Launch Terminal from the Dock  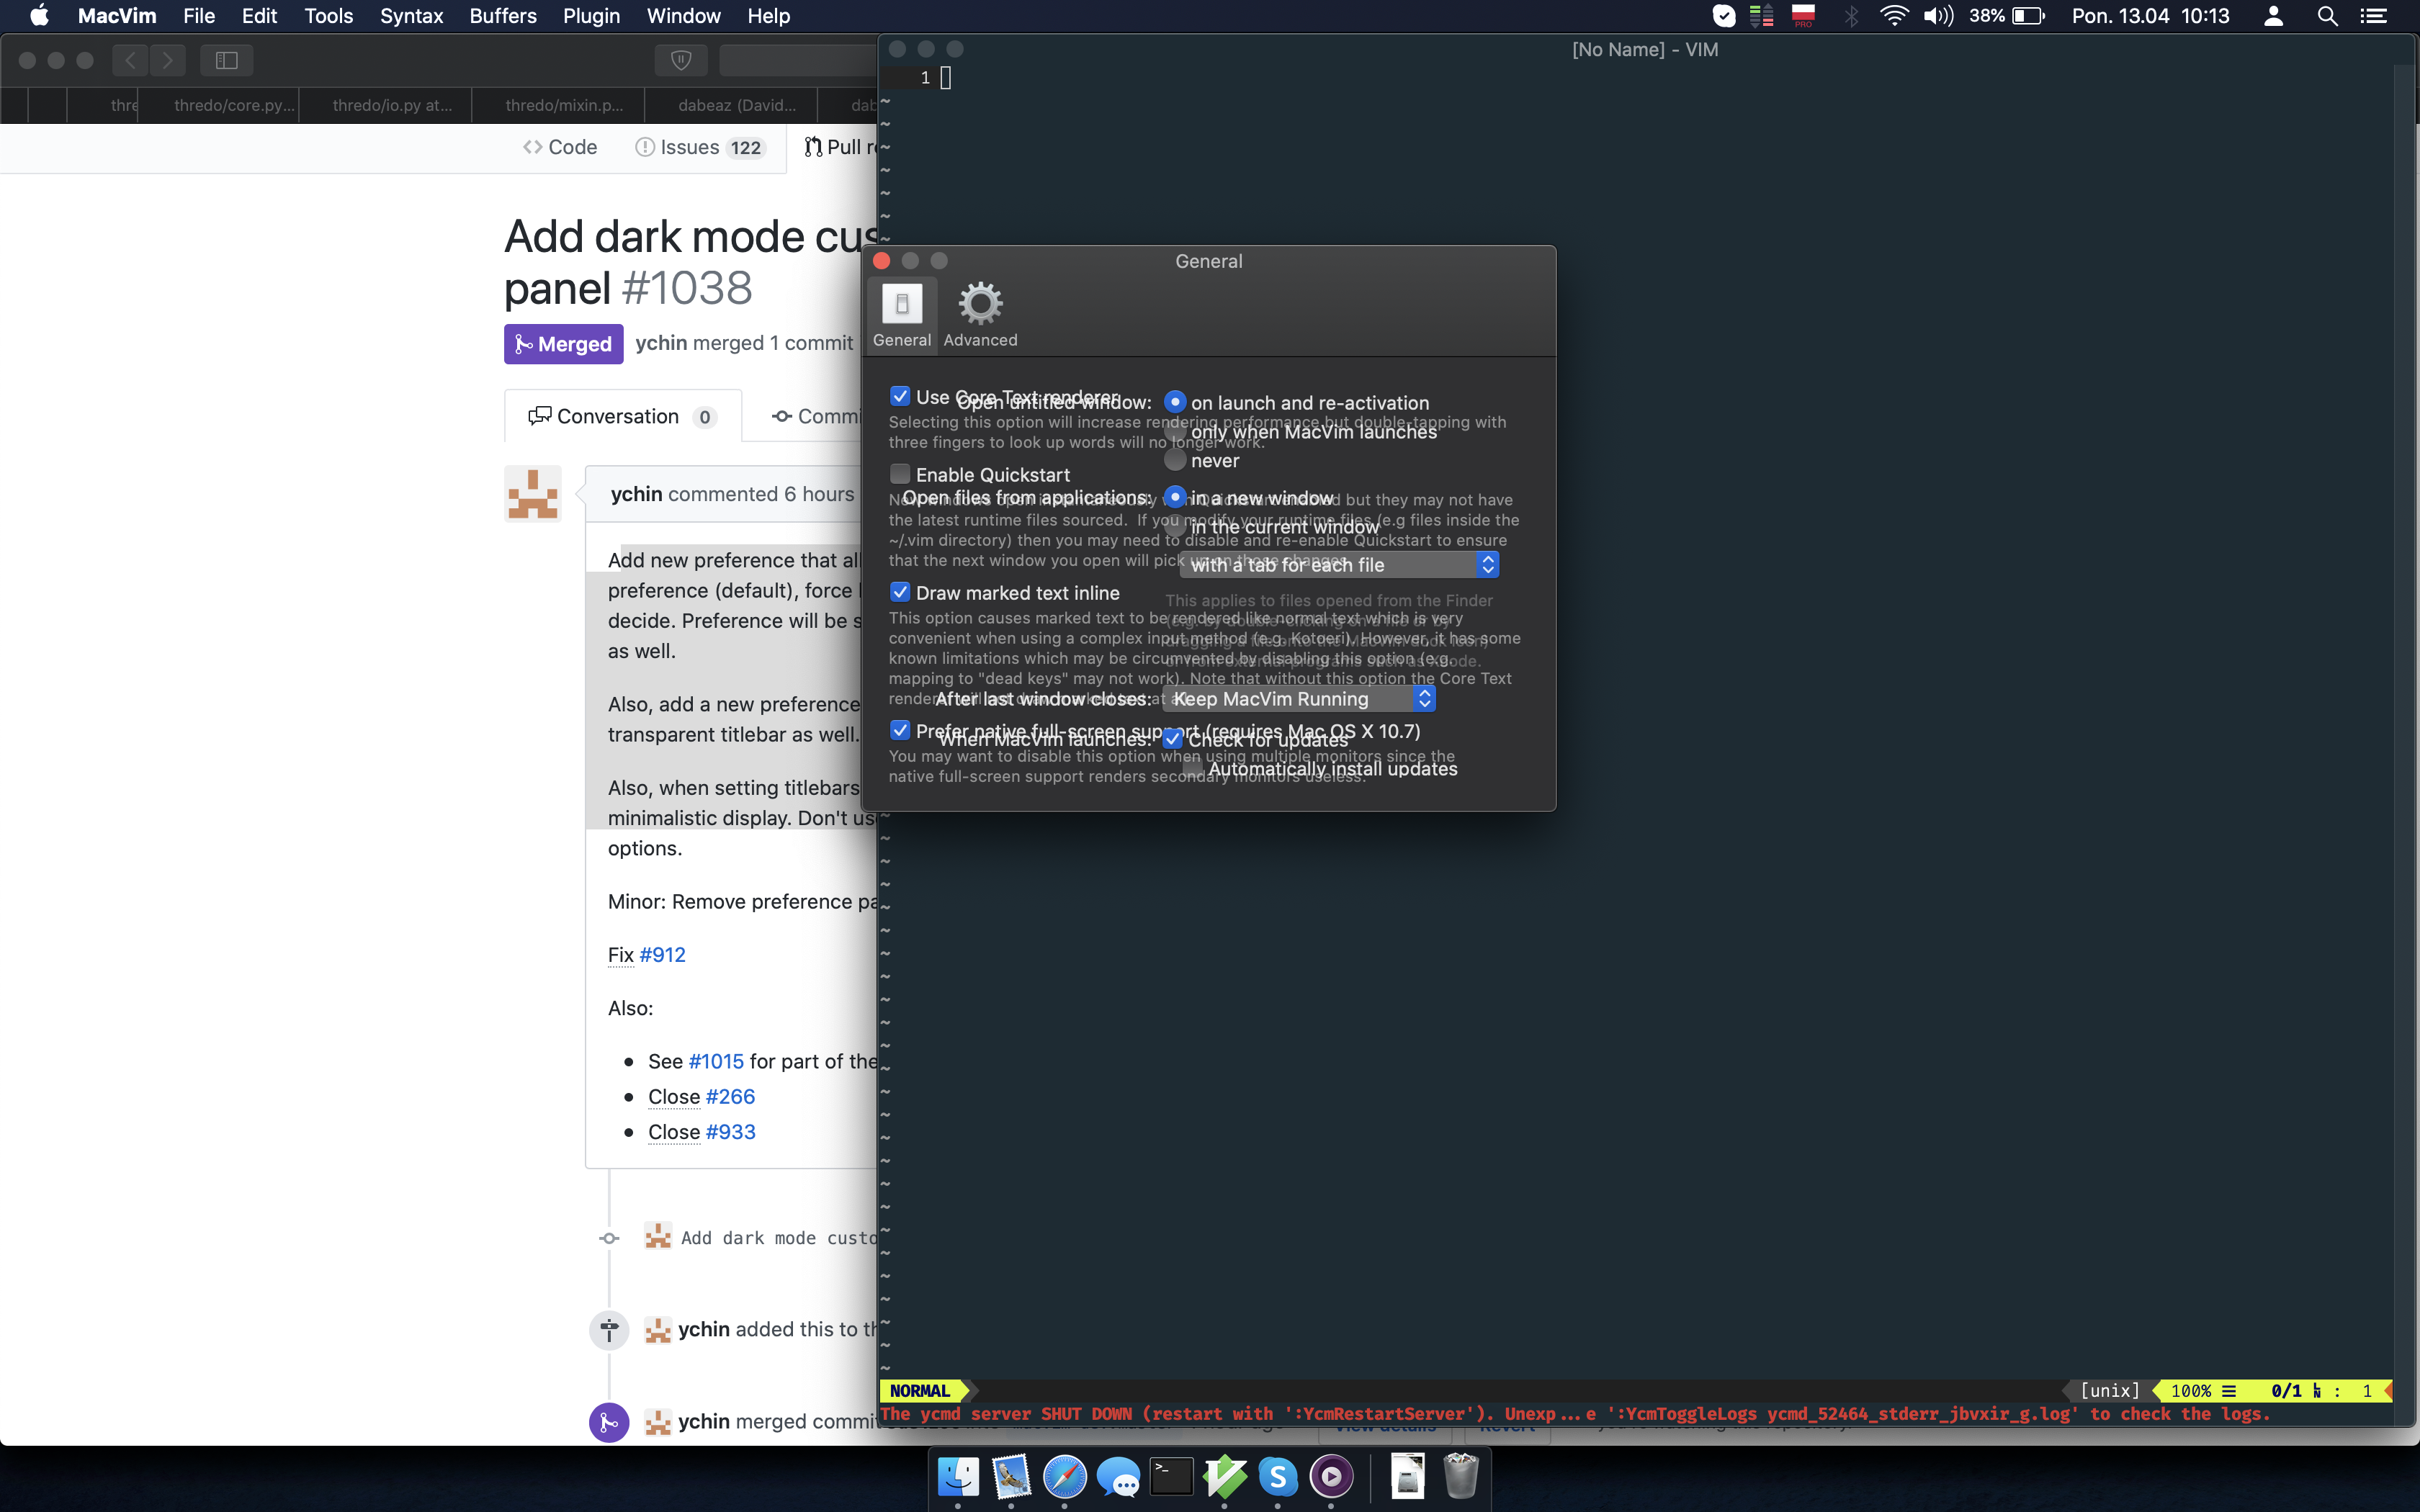point(1171,1475)
